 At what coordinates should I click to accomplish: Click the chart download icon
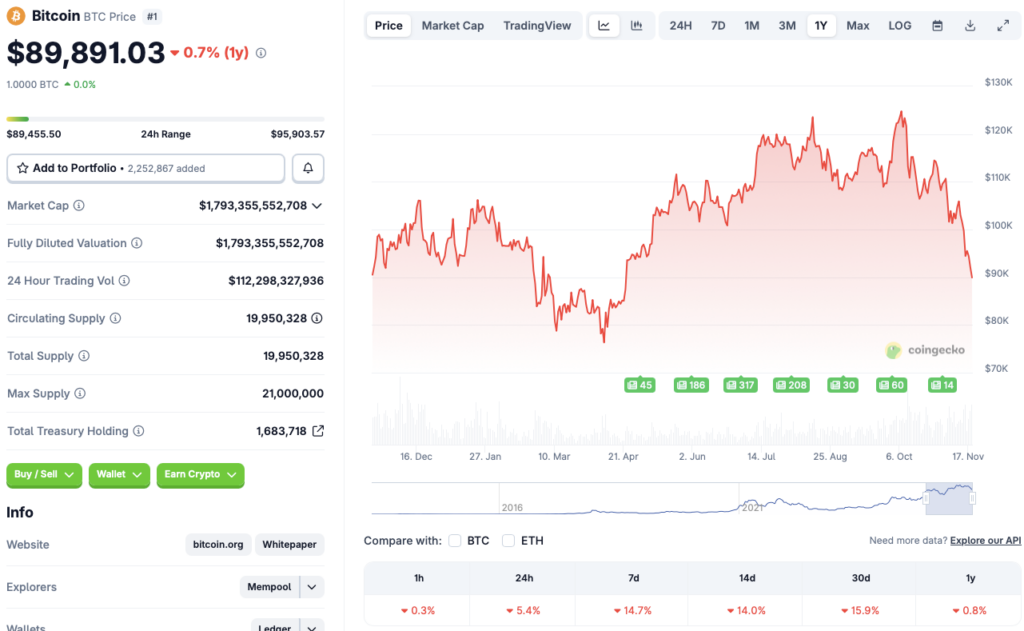pos(970,25)
